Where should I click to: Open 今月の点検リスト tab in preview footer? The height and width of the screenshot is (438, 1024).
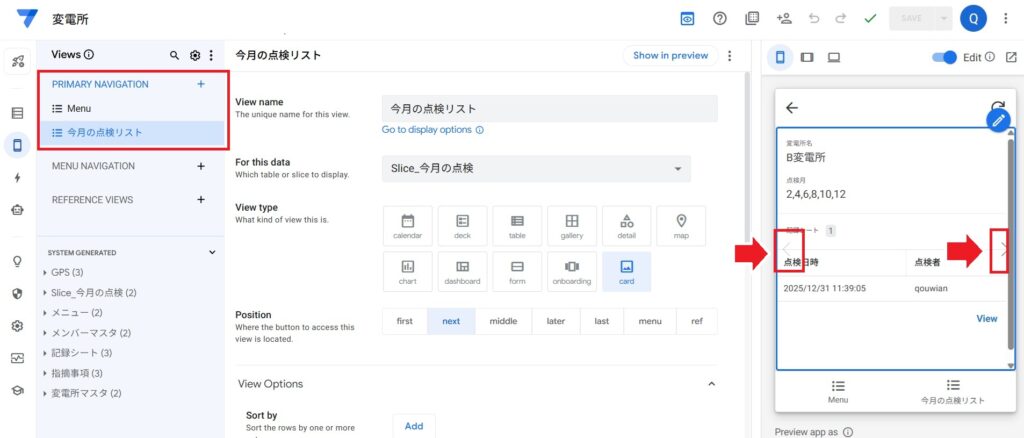tap(952, 391)
